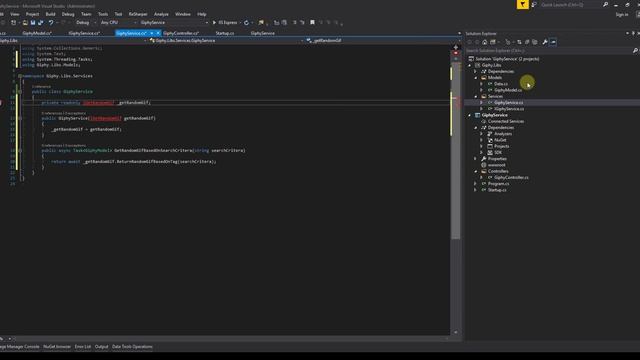Open the ReSharper menu

pos(138,14)
